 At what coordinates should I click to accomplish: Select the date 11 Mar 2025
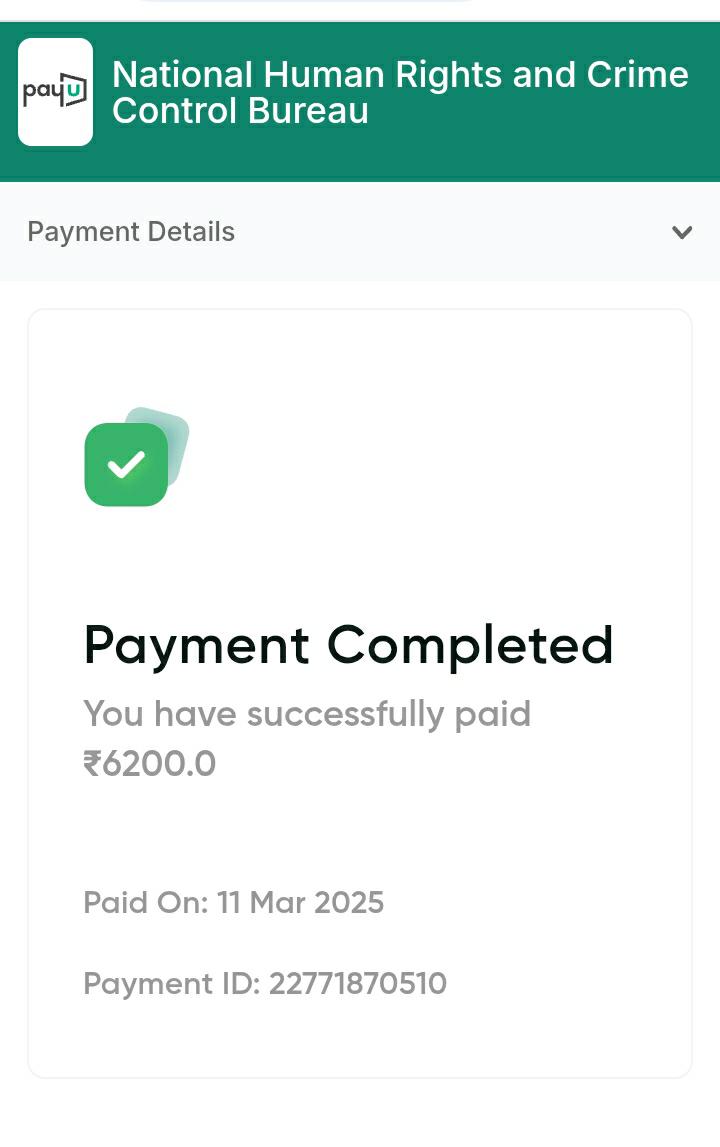(300, 903)
